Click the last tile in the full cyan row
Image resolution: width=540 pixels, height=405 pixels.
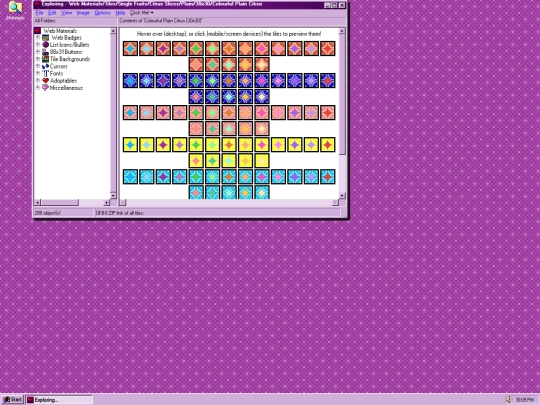328,177
